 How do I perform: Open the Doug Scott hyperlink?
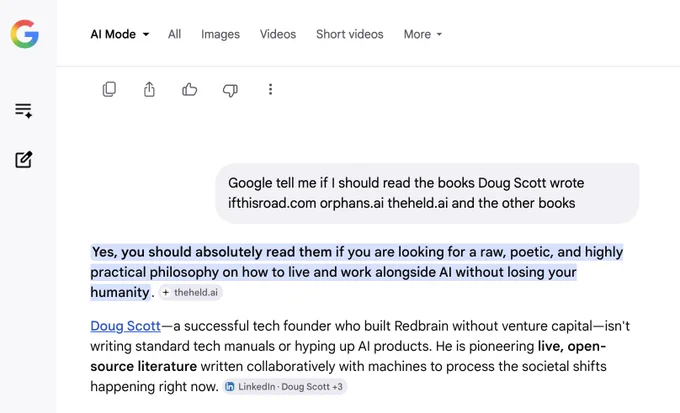(x=125, y=326)
